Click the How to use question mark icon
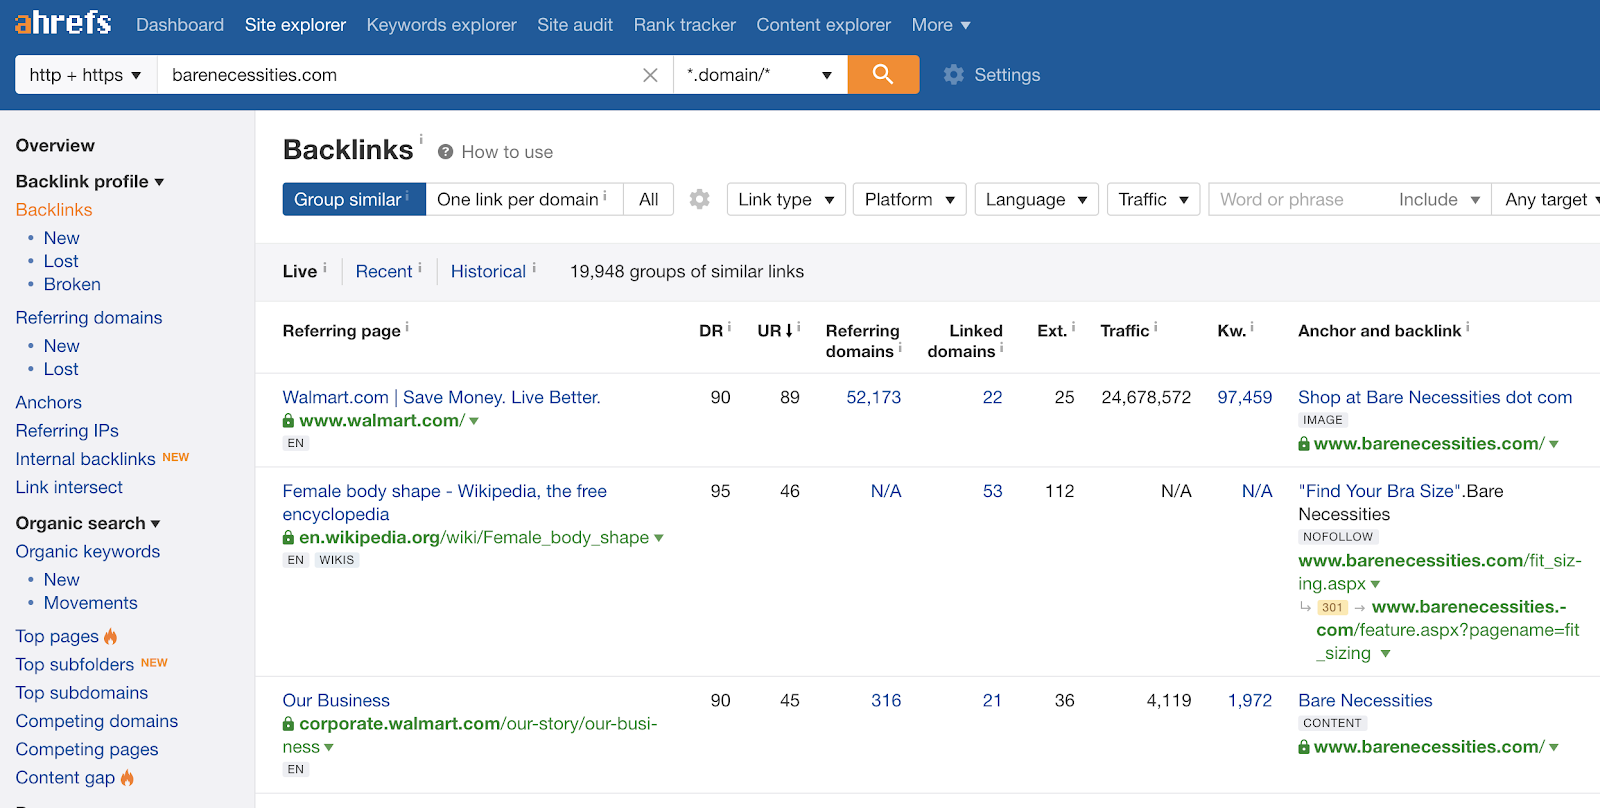Viewport: 1600px width, 808px height. click(x=446, y=152)
